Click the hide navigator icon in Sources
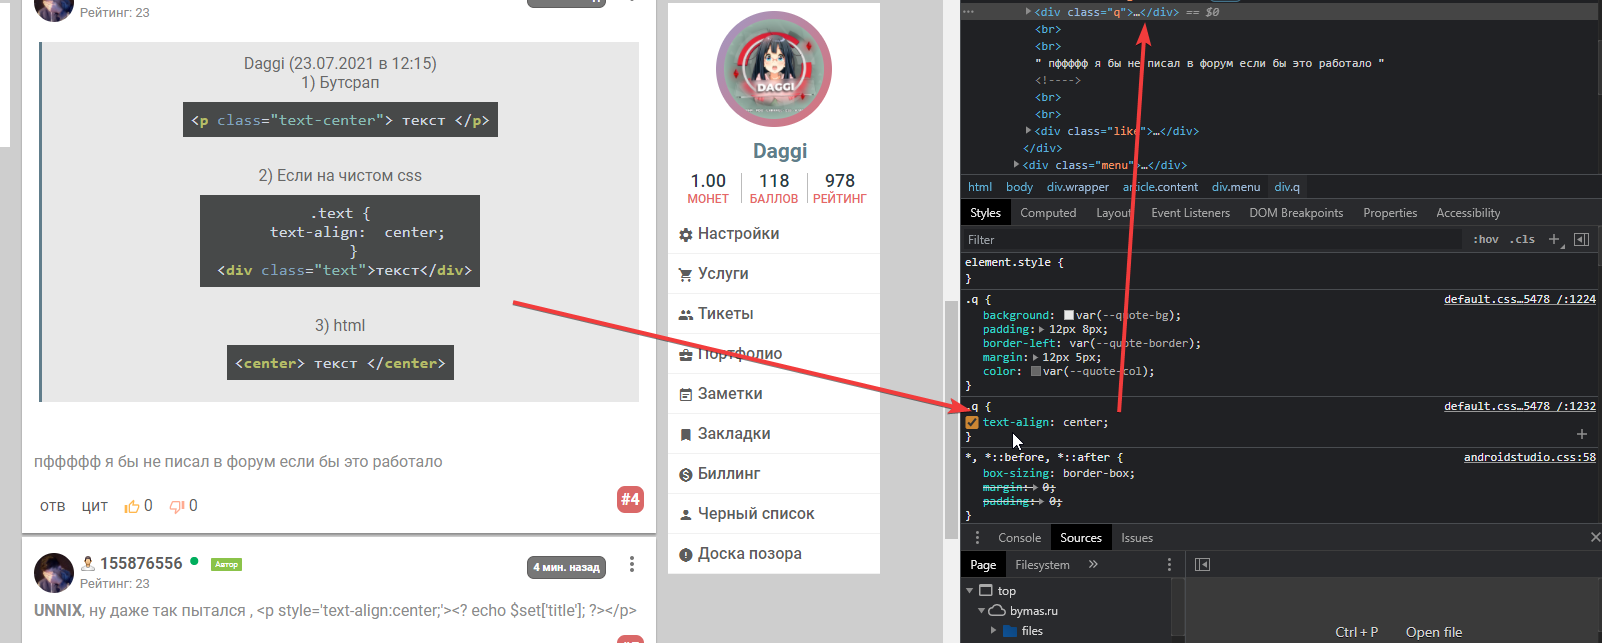1602x643 pixels. 1202,565
